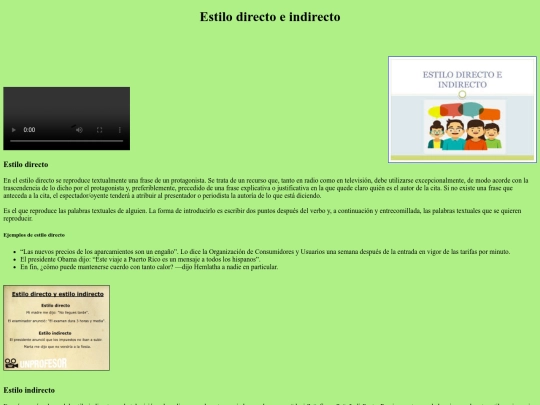This screenshot has width=540, height=405.
Task: Seek on the video progress bar
Action: tap(66, 141)
